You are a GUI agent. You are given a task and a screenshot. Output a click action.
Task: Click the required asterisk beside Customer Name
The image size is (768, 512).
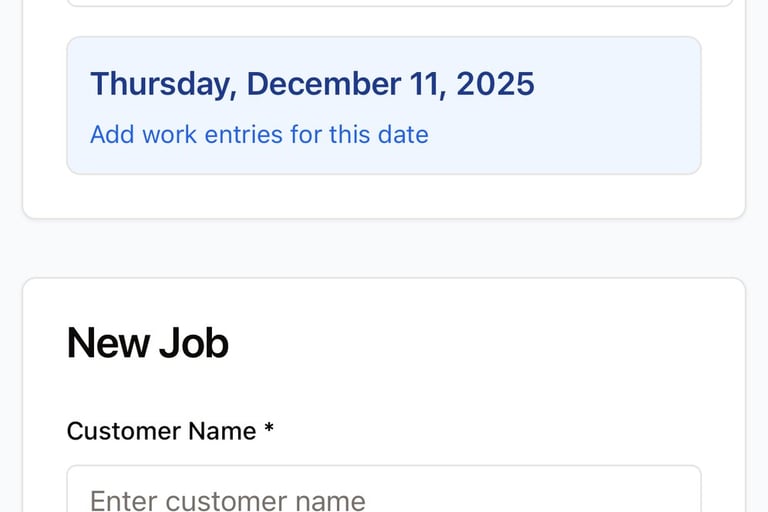[x=269, y=431]
